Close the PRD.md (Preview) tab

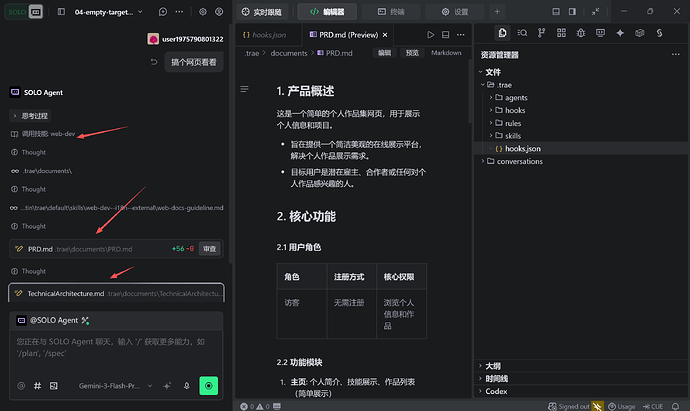(x=385, y=35)
